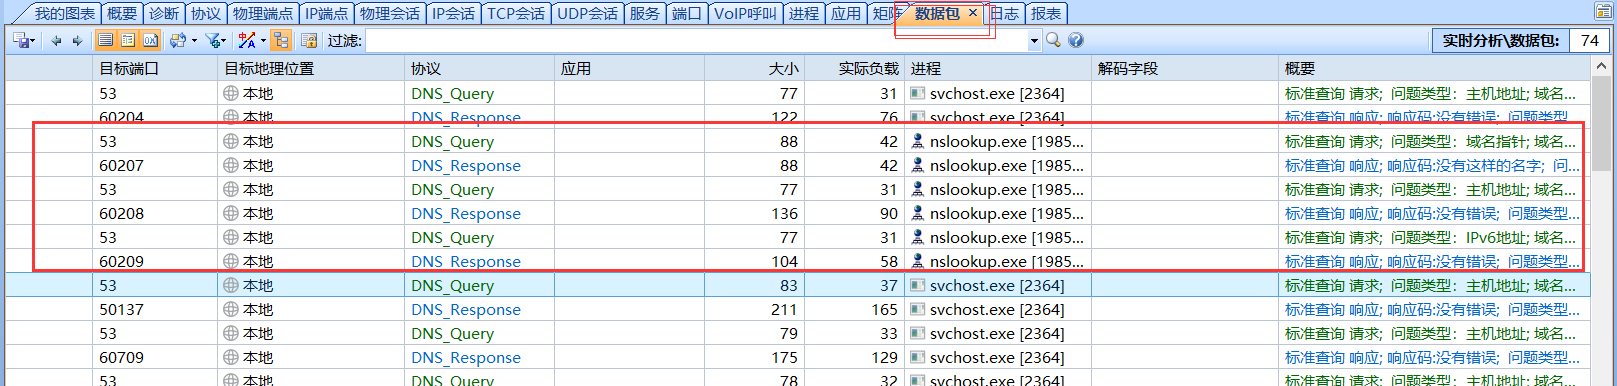Switch to the 概要 tab

click(x=122, y=13)
